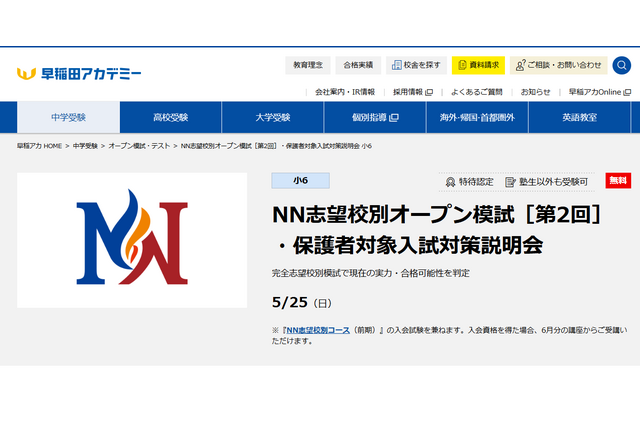Select the 英語教室 tab
640x426 pixels.
click(579, 118)
